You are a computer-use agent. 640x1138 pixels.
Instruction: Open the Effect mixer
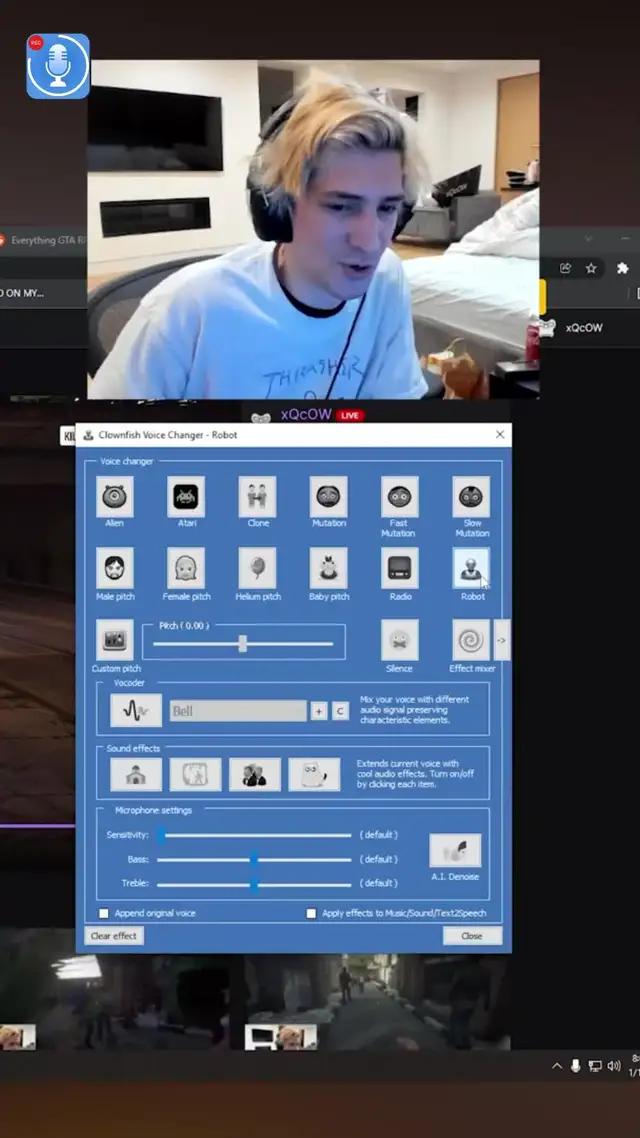click(x=471, y=640)
